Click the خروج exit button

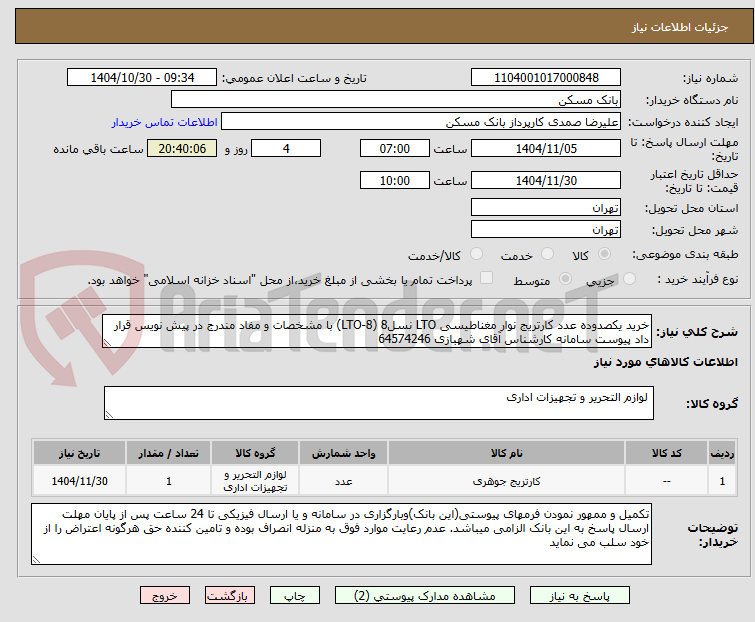click(165, 596)
